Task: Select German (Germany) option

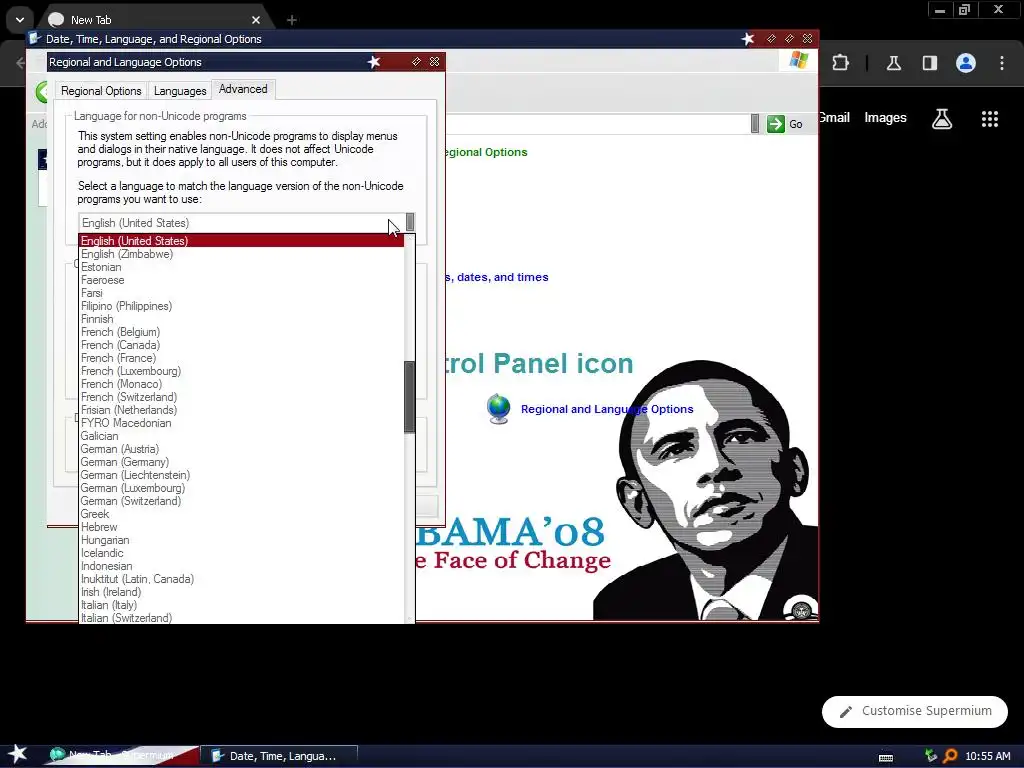Action: point(241,462)
